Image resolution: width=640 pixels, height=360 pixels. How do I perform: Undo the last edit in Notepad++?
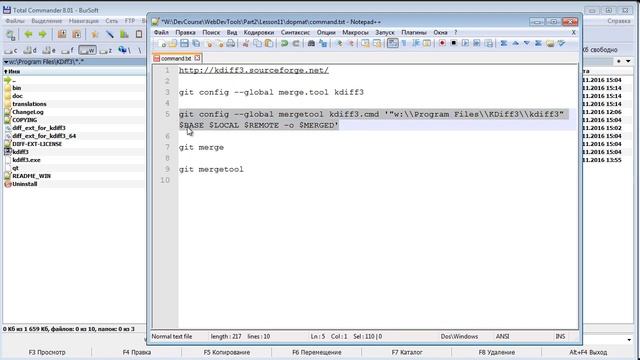click(284, 43)
